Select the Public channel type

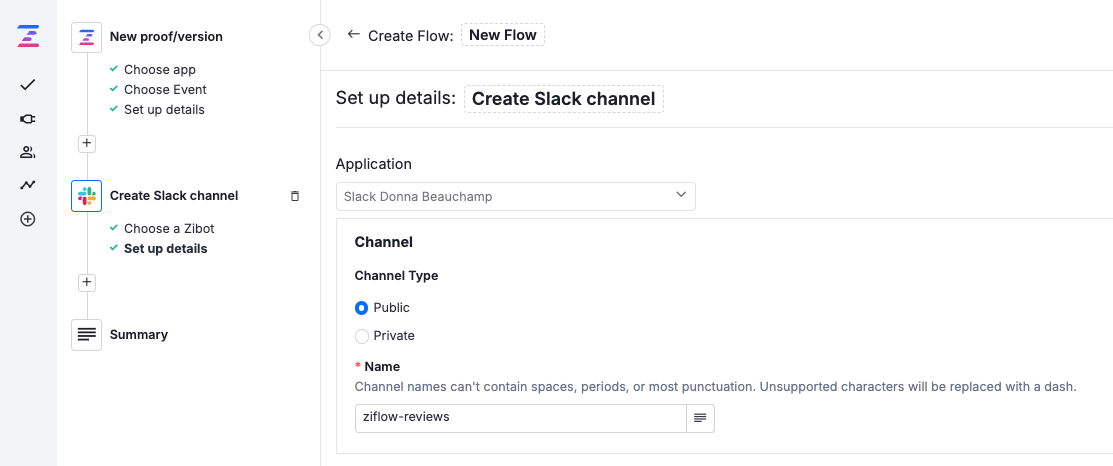pos(361,308)
